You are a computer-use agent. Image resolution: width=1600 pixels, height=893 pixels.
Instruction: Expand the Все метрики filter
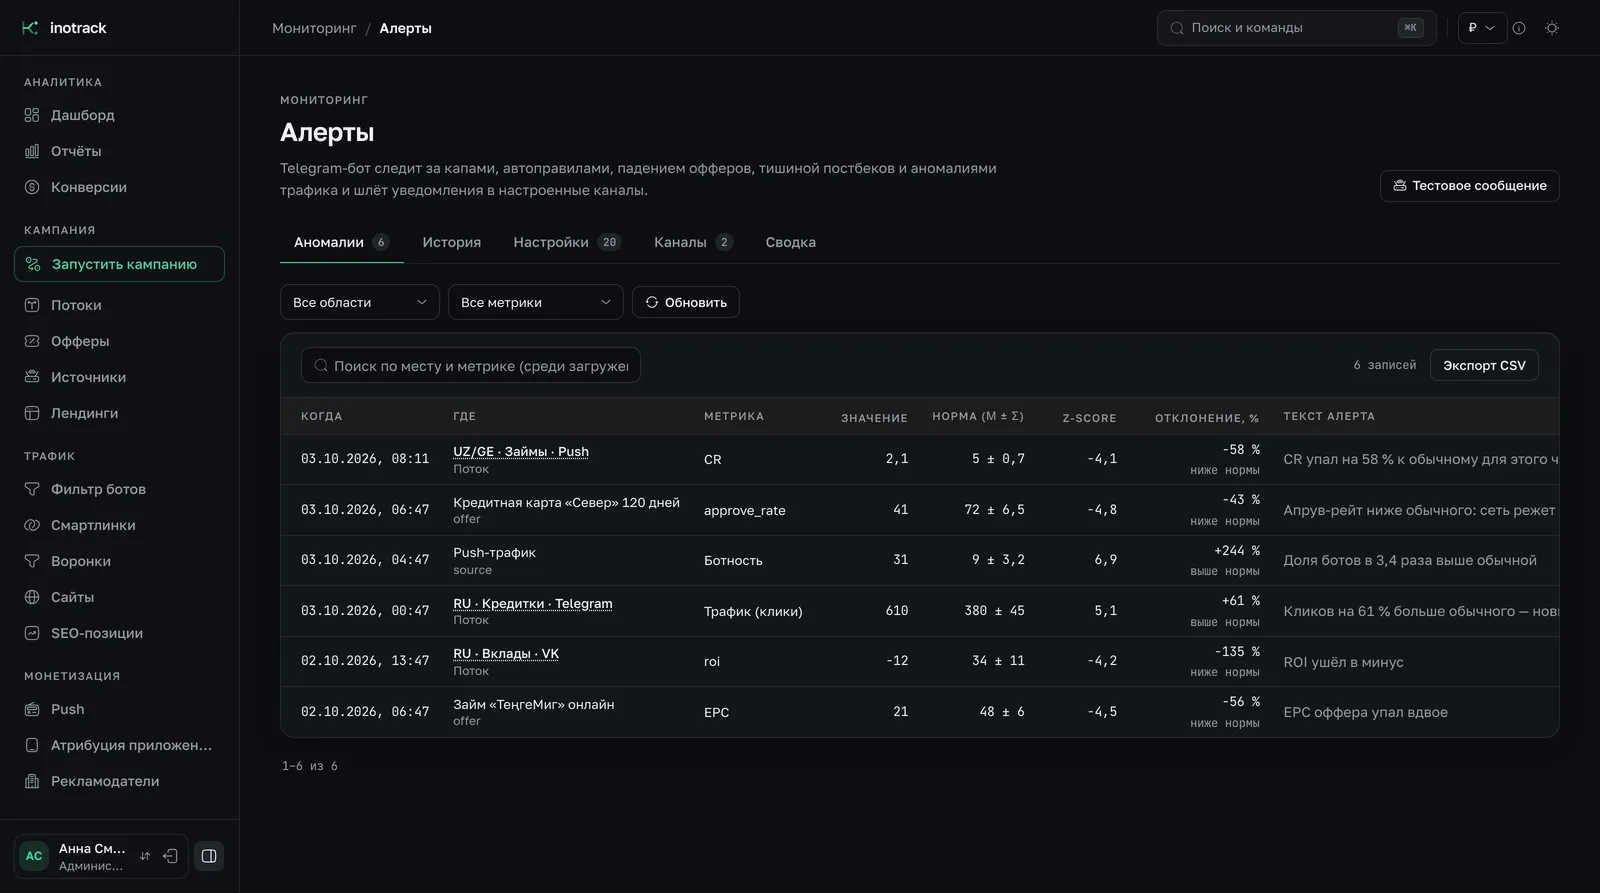(536, 302)
